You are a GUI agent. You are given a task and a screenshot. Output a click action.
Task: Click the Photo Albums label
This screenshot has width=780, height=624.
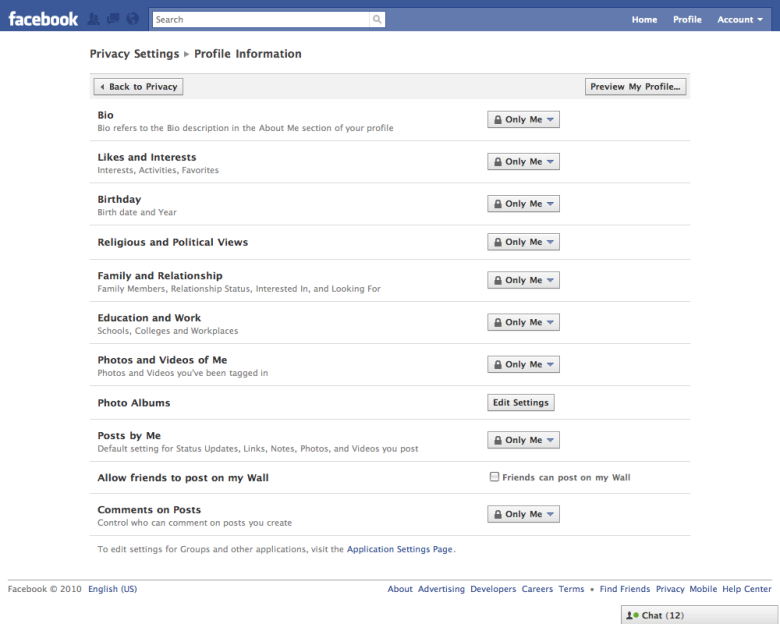tap(134, 403)
